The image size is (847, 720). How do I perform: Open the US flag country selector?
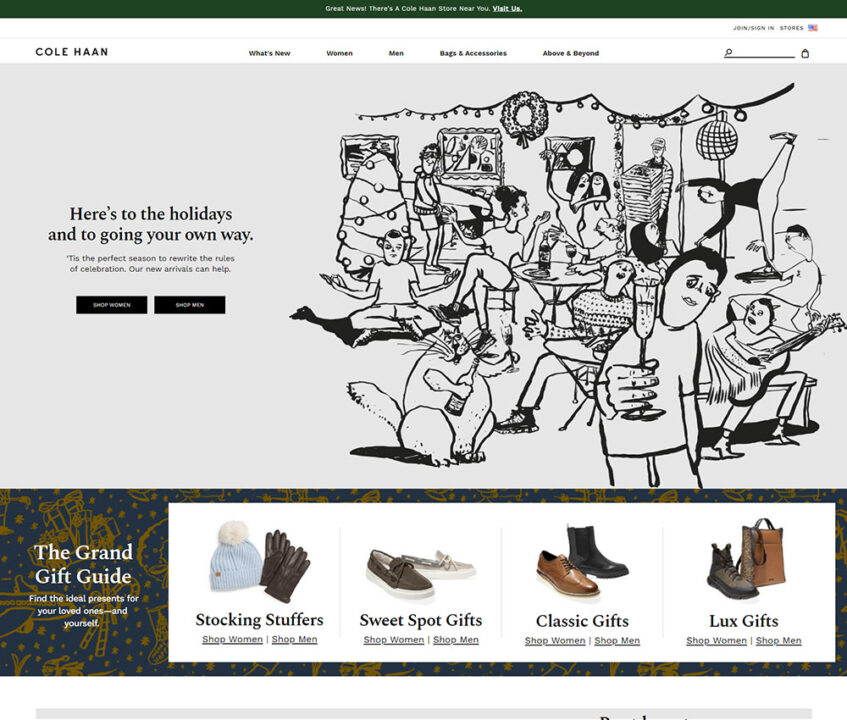[x=815, y=27]
